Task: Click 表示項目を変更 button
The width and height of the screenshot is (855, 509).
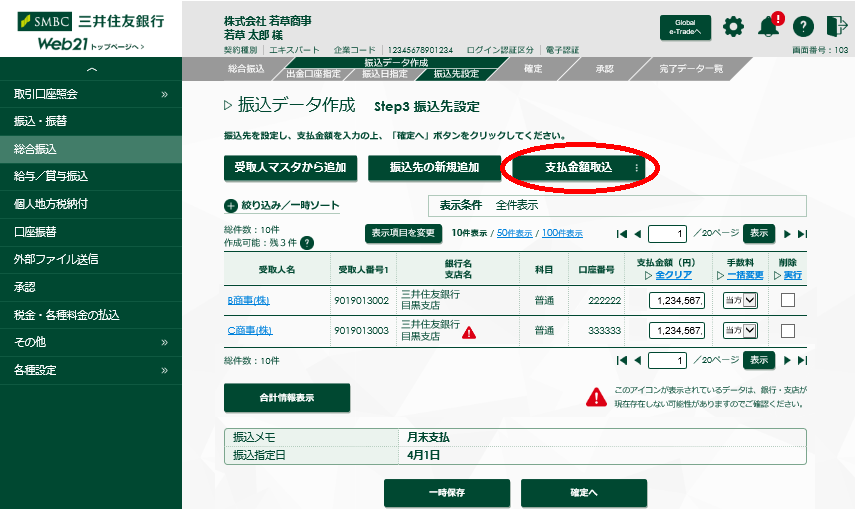Action: [x=403, y=233]
